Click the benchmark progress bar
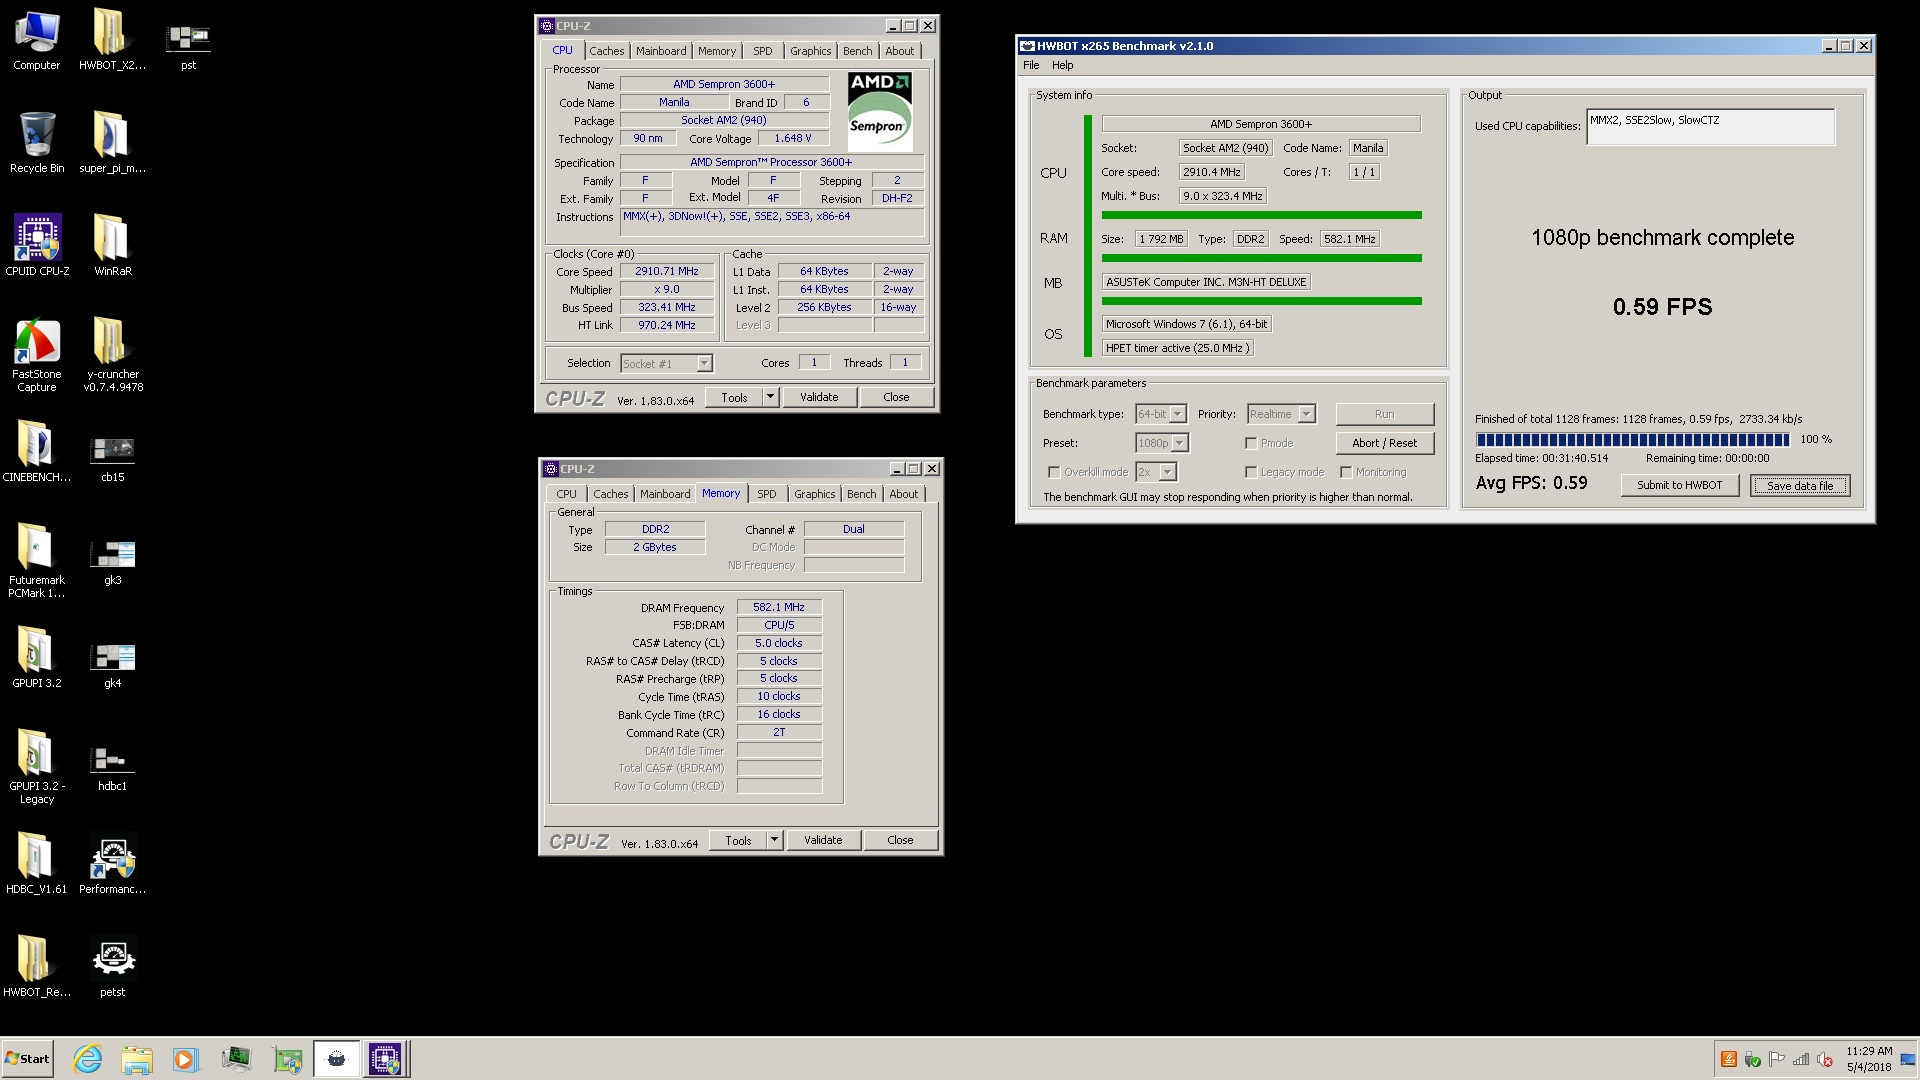Viewport: 1920px width, 1080px height. coord(1632,439)
